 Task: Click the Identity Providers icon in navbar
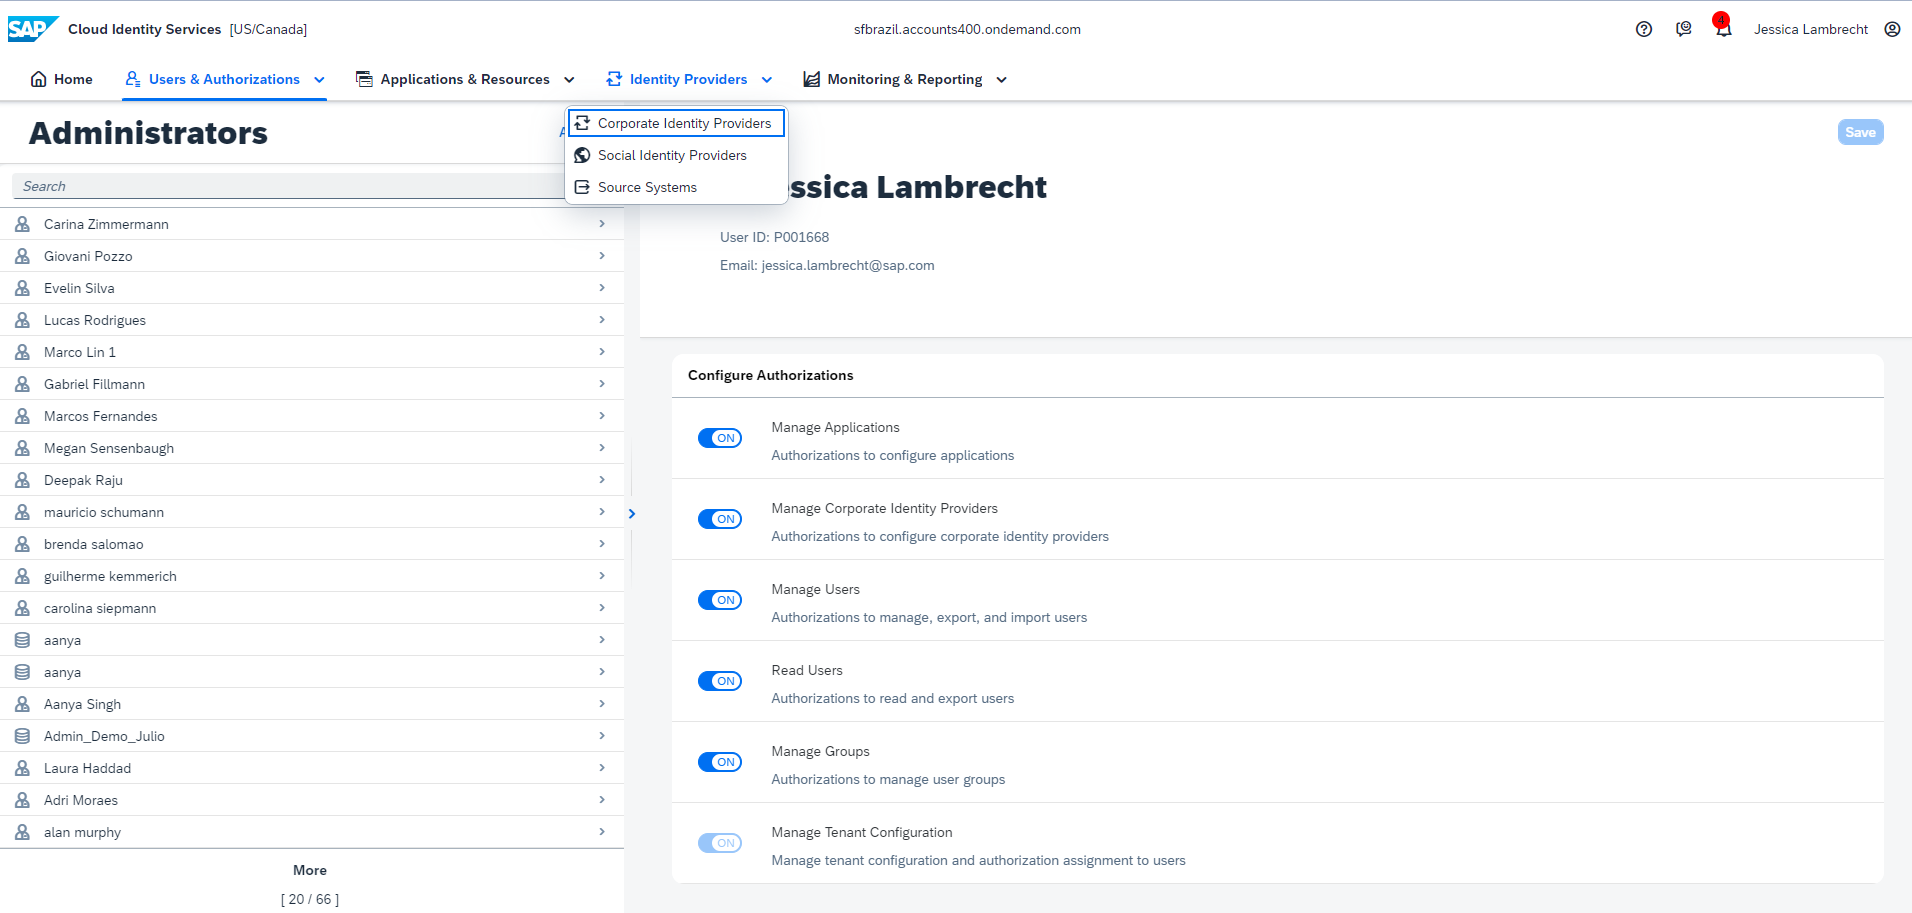[614, 79]
